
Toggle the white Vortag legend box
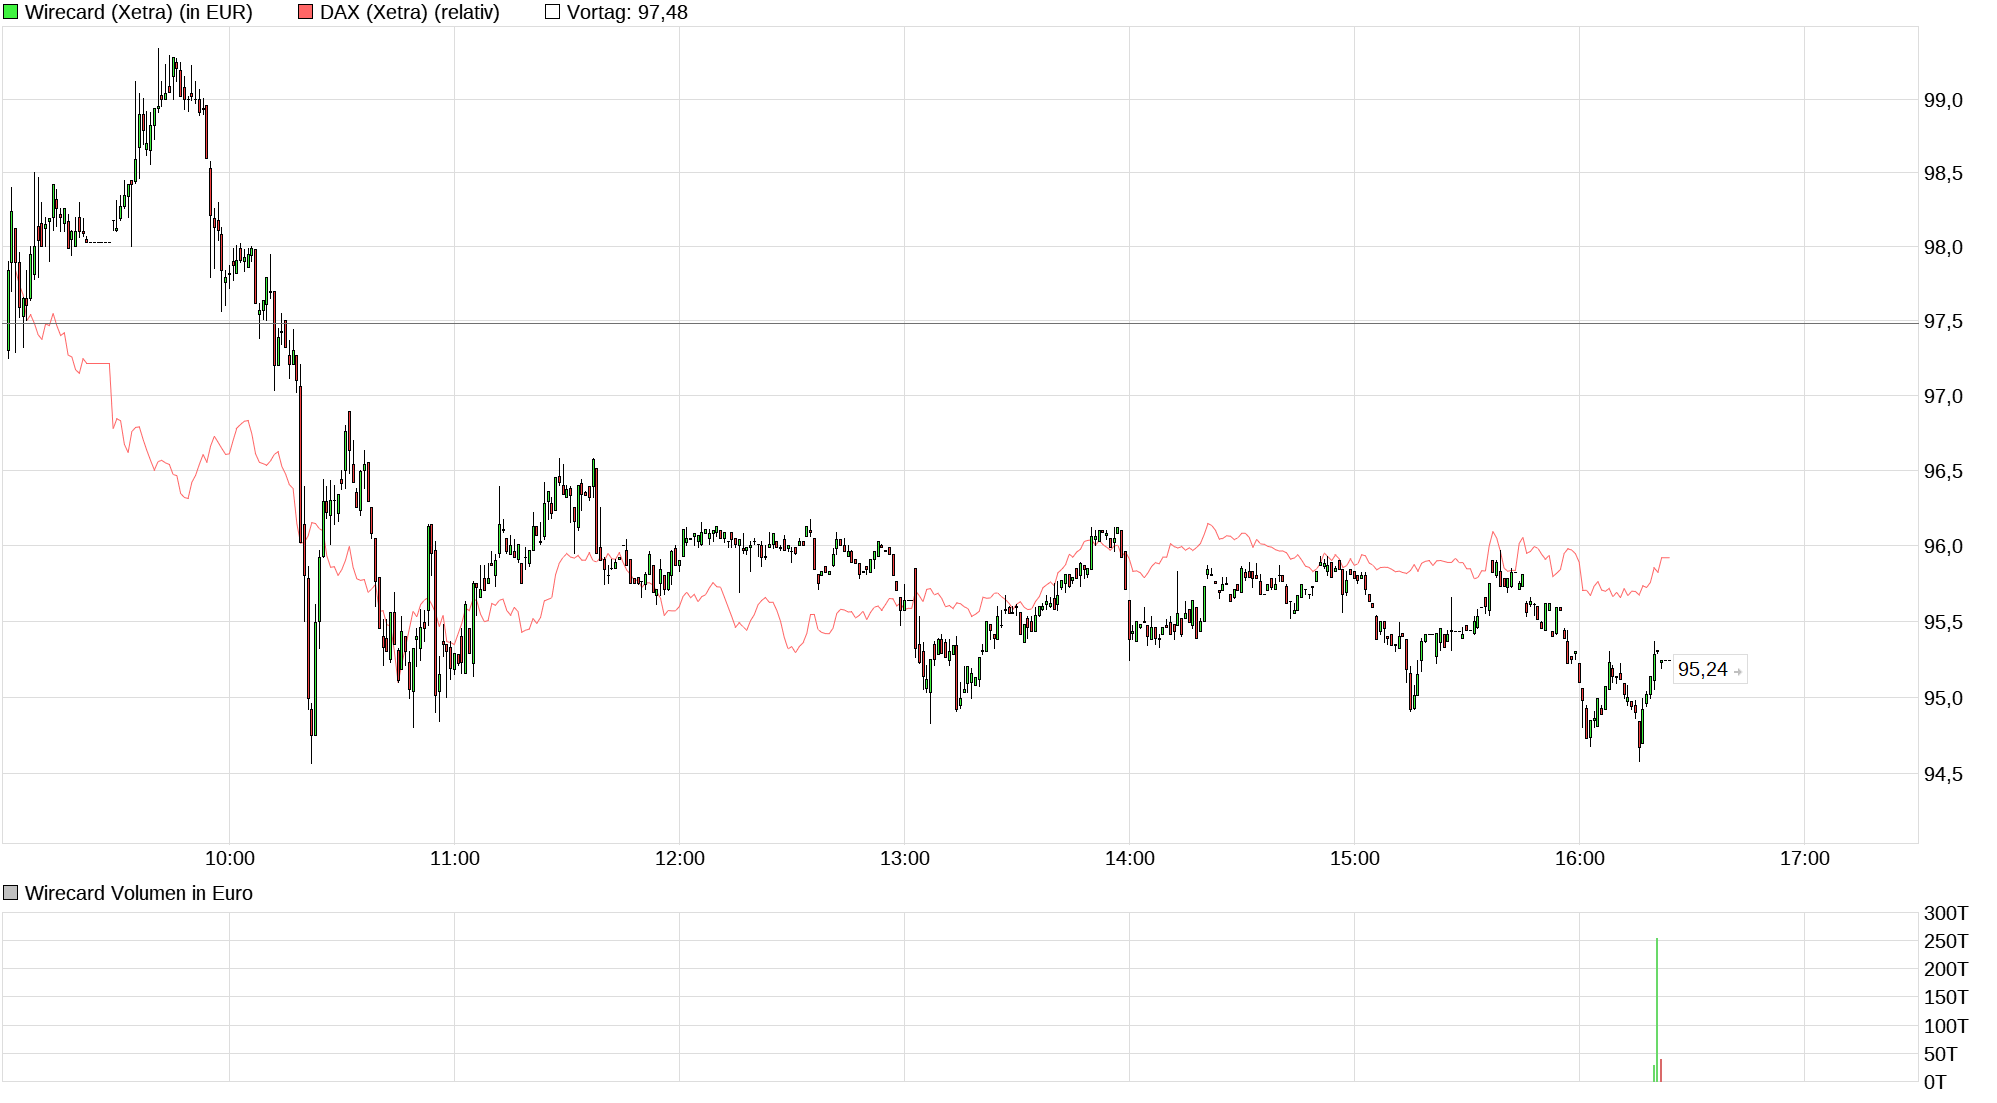pyautogui.click(x=552, y=12)
